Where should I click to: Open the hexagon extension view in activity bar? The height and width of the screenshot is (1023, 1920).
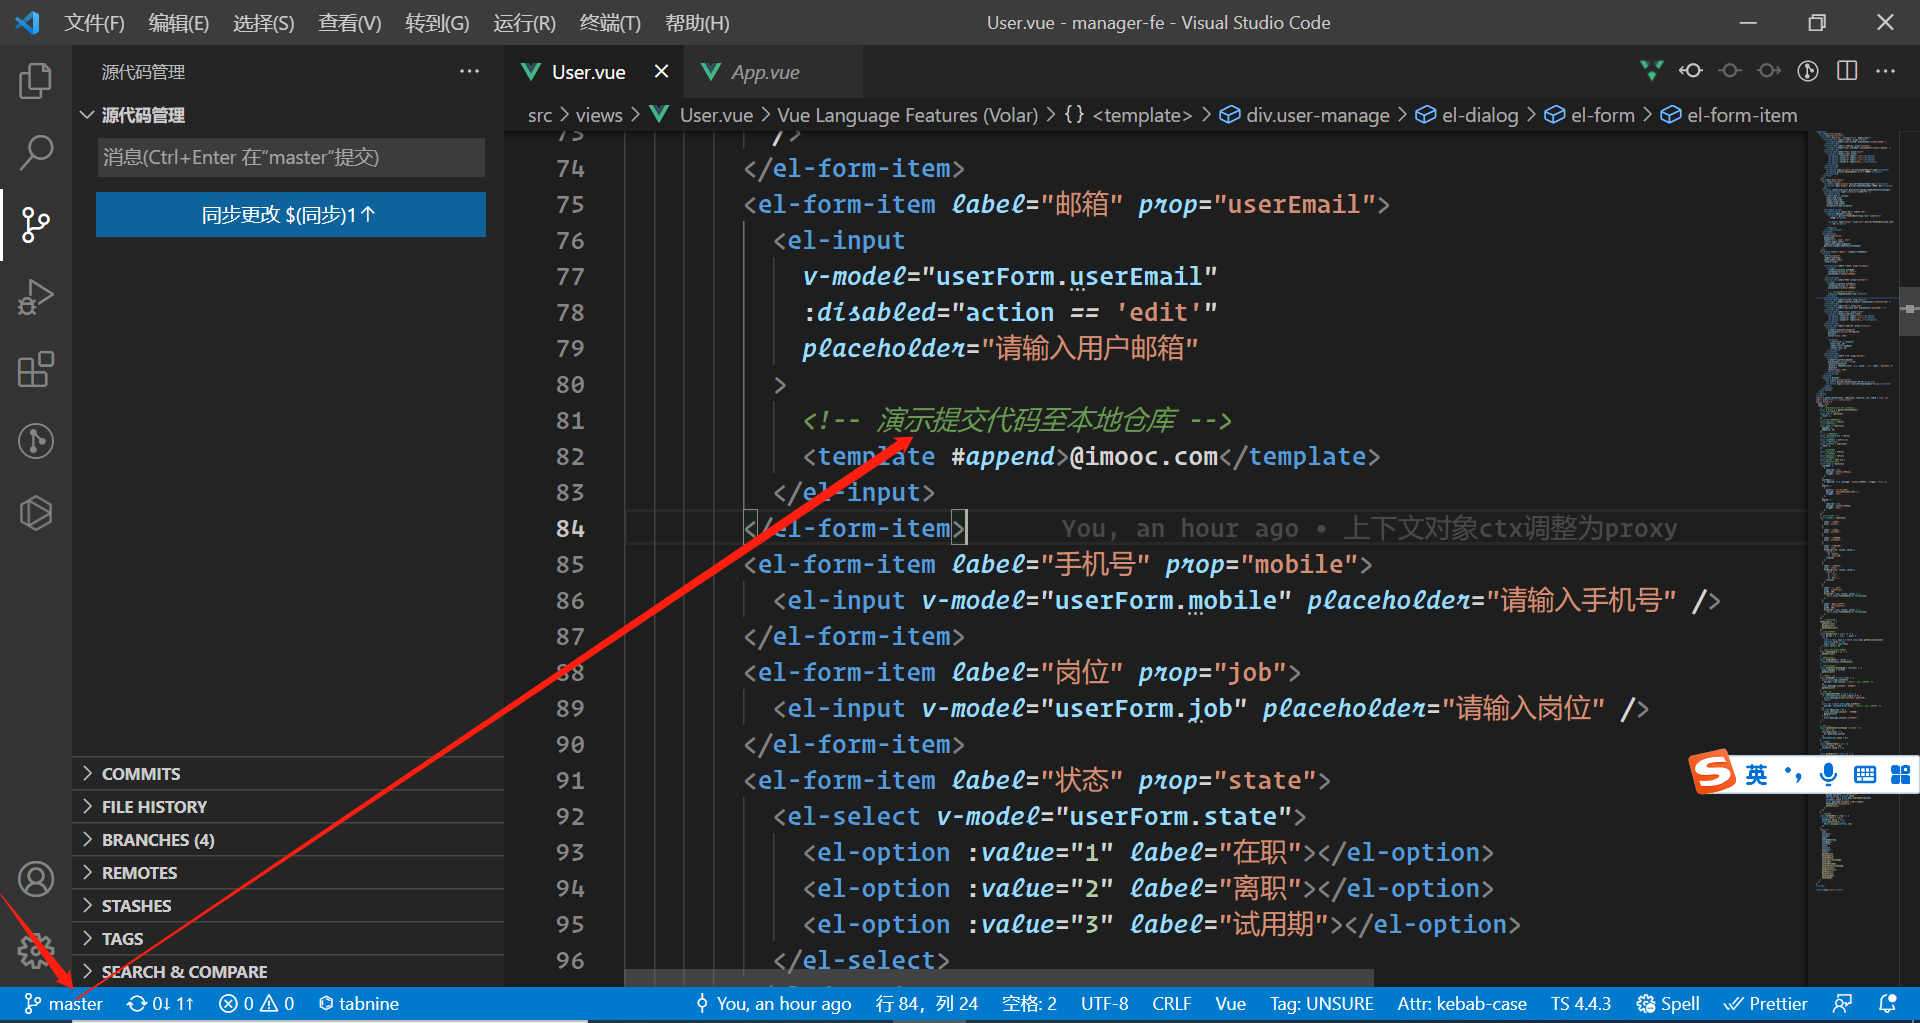(x=36, y=513)
